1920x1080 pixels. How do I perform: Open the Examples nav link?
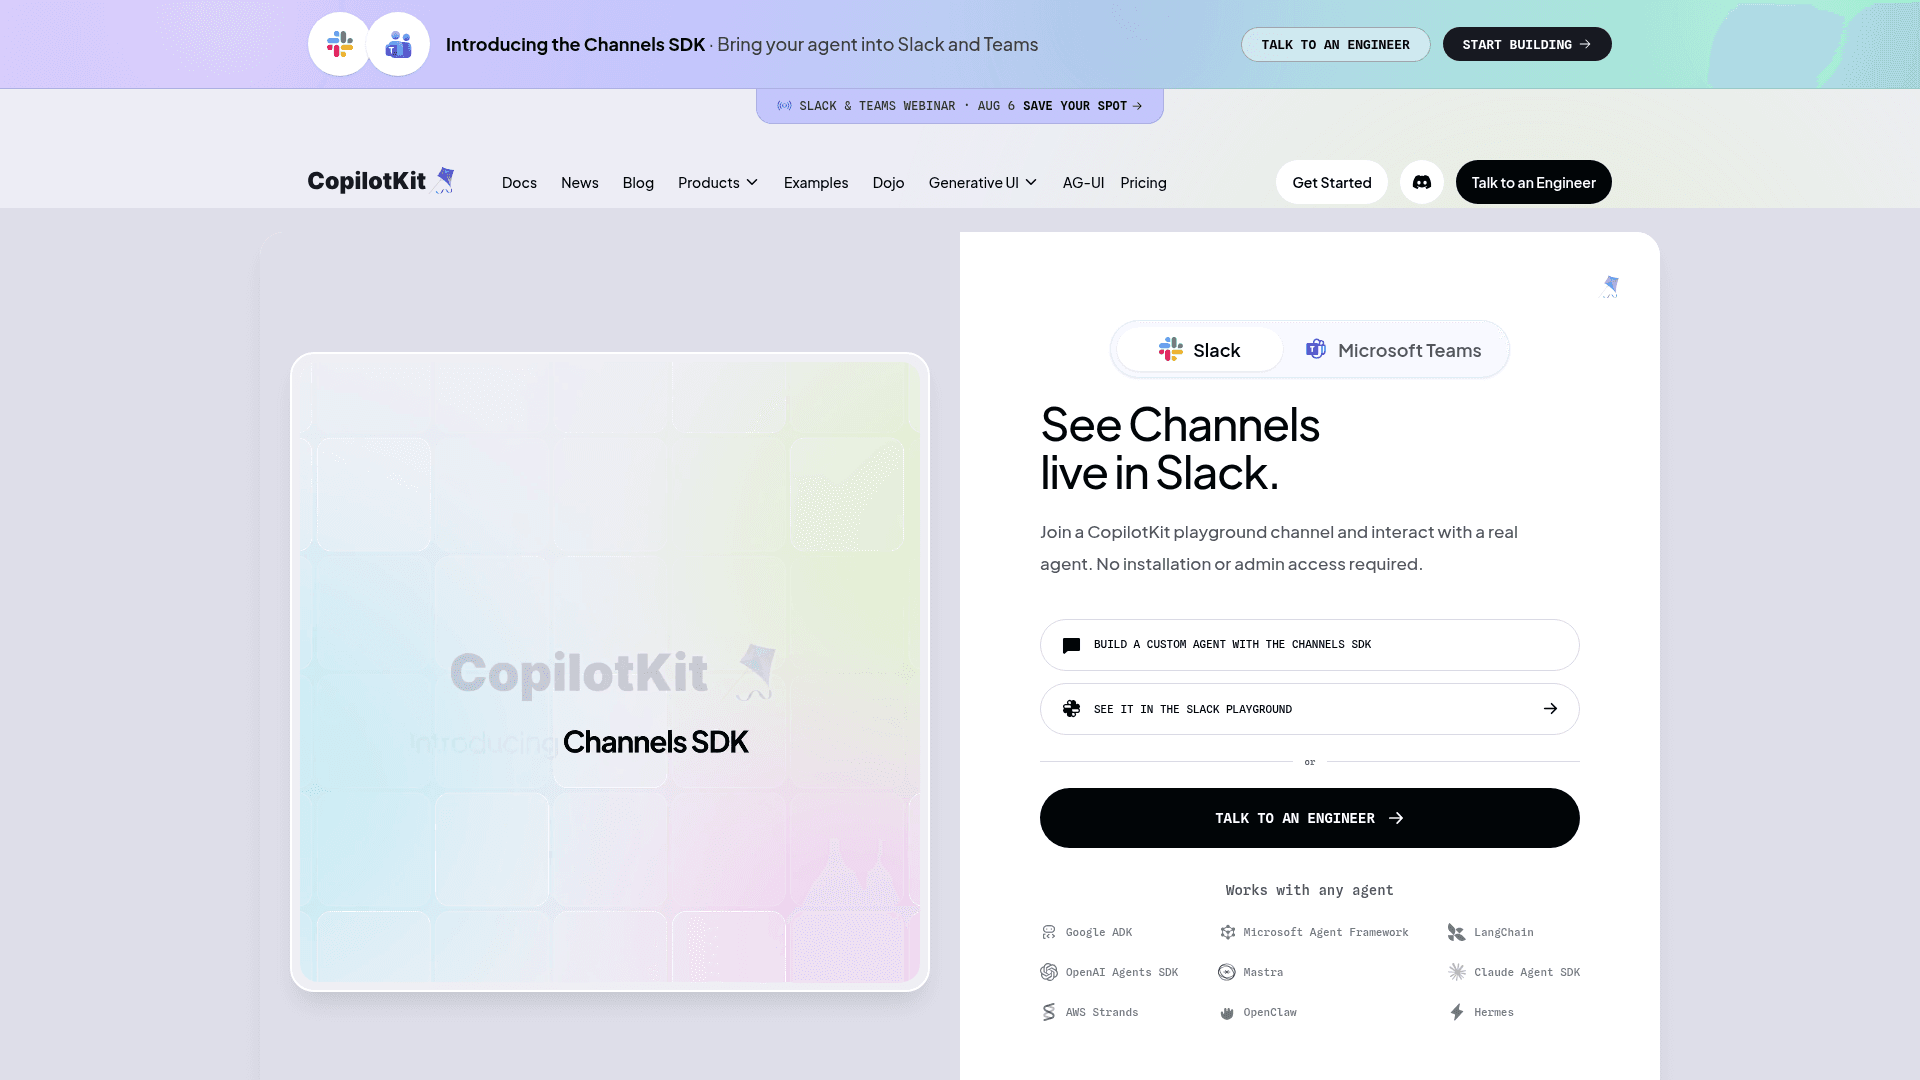pos(816,182)
